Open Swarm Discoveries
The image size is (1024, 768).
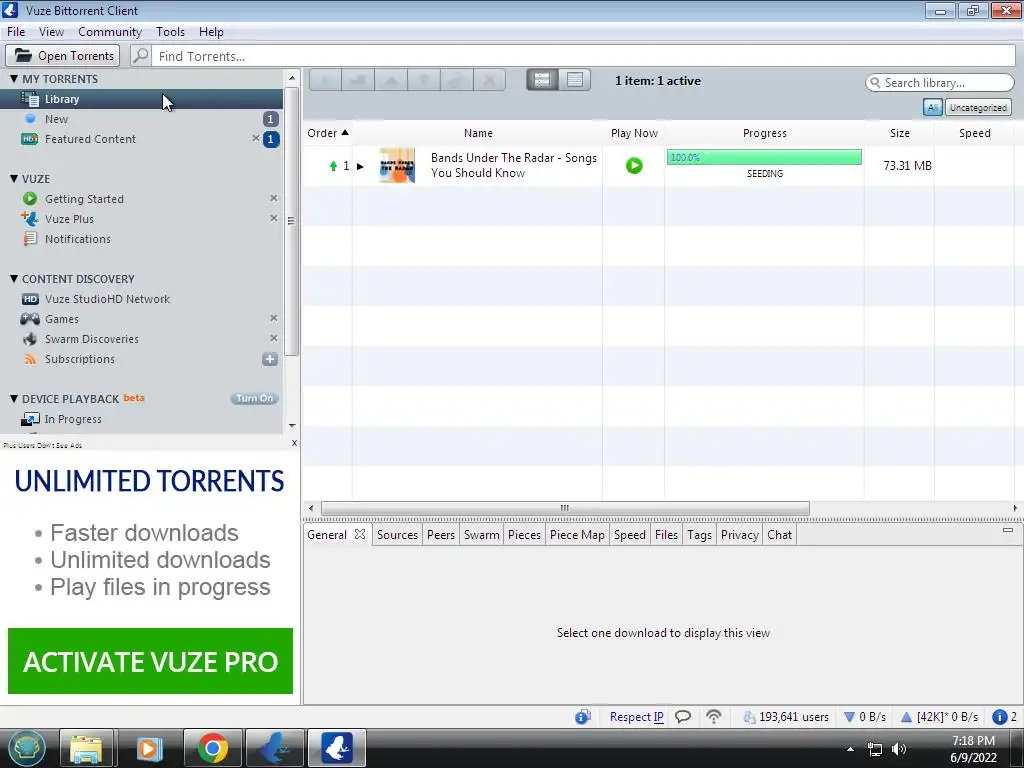(91, 339)
